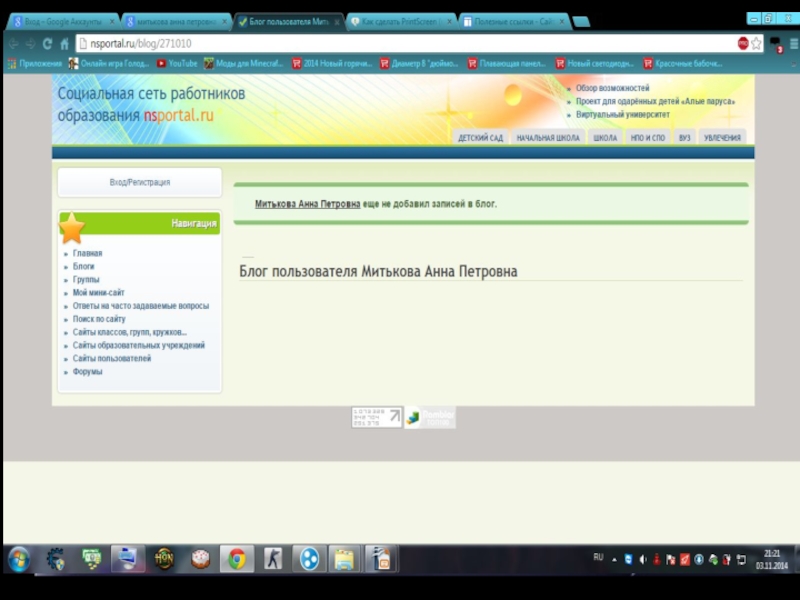Open the Митькова Анна Петровна profile link
800x600 pixels.
click(x=307, y=204)
